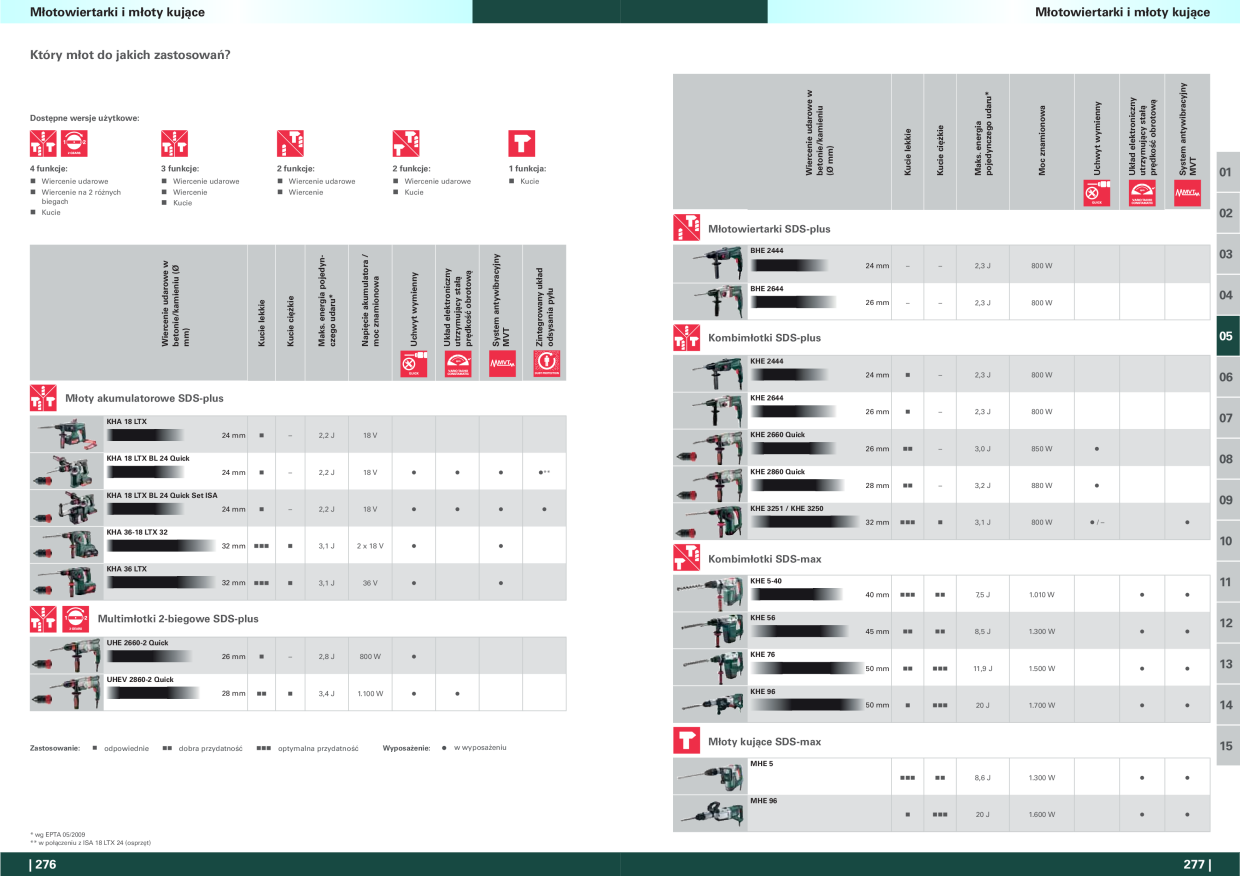Click 'Dostępne wersje użytkowe:' label
This screenshot has height=876, width=1240.
(x=85, y=118)
